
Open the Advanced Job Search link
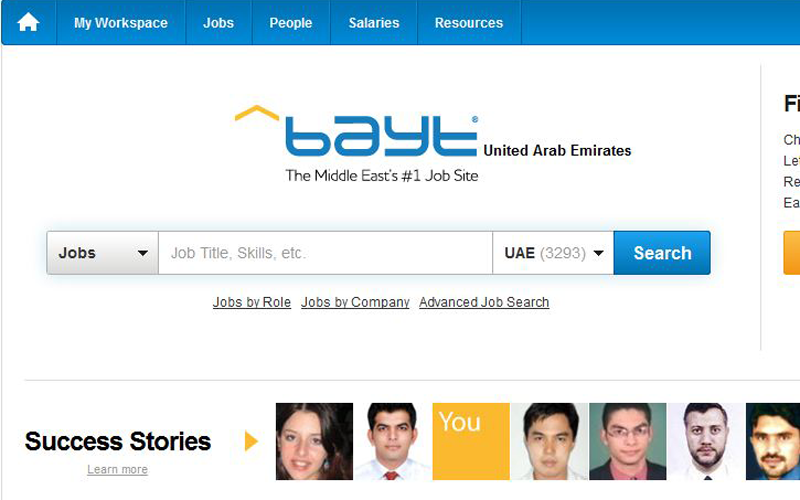coord(484,303)
